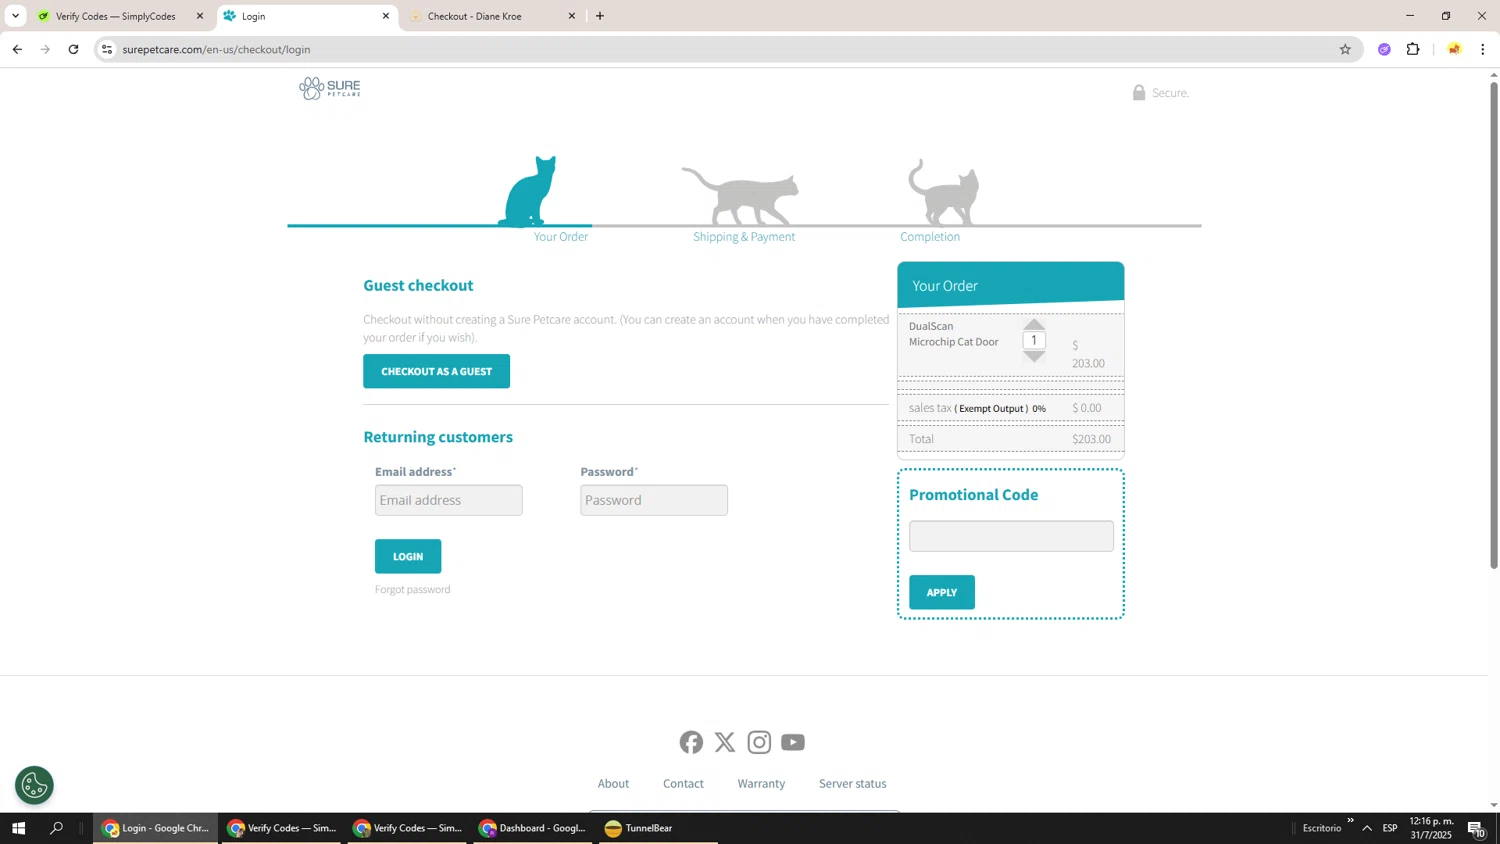The image size is (1500, 844).
Task: Open the Instagram social icon
Action: click(759, 742)
